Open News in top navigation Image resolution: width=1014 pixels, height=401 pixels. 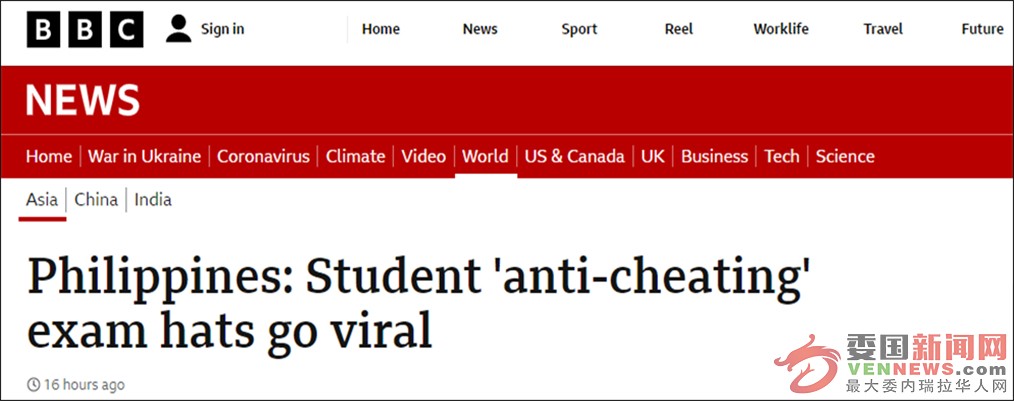pyautogui.click(x=480, y=29)
